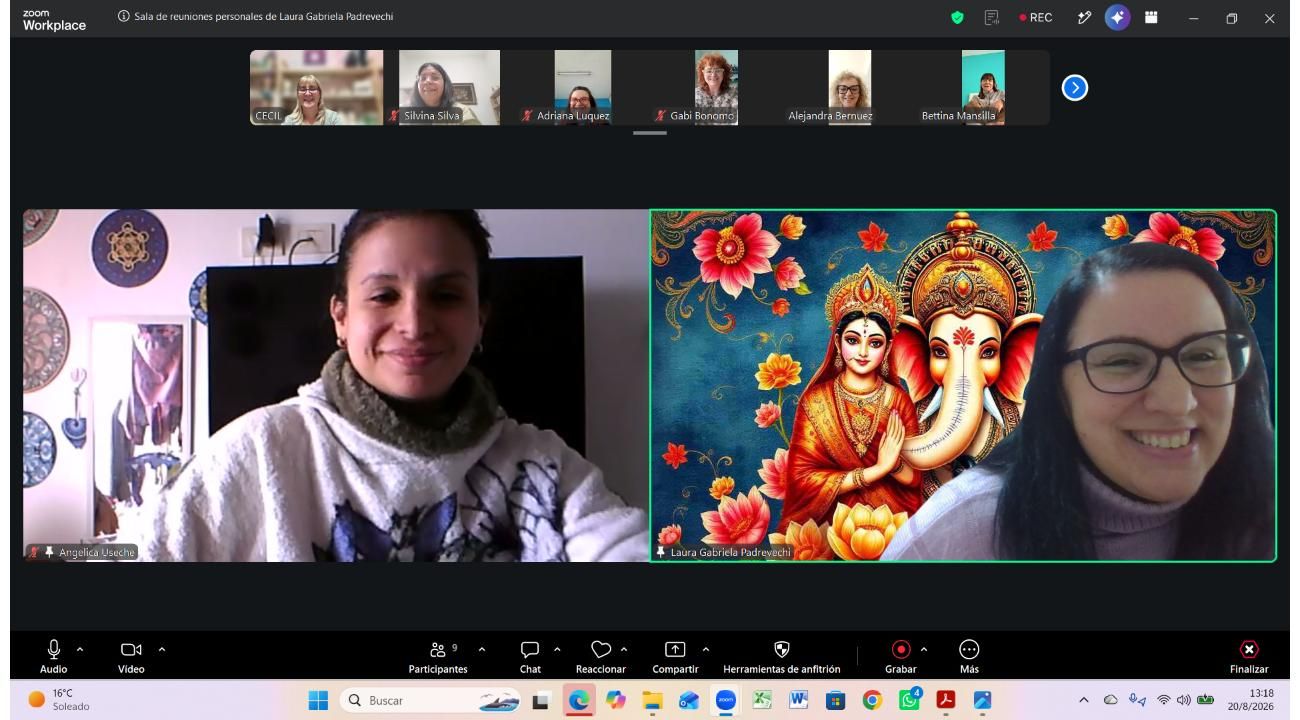
Task: Open Google Chrome from the taskbar
Action: pyautogui.click(x=872, y=700)
